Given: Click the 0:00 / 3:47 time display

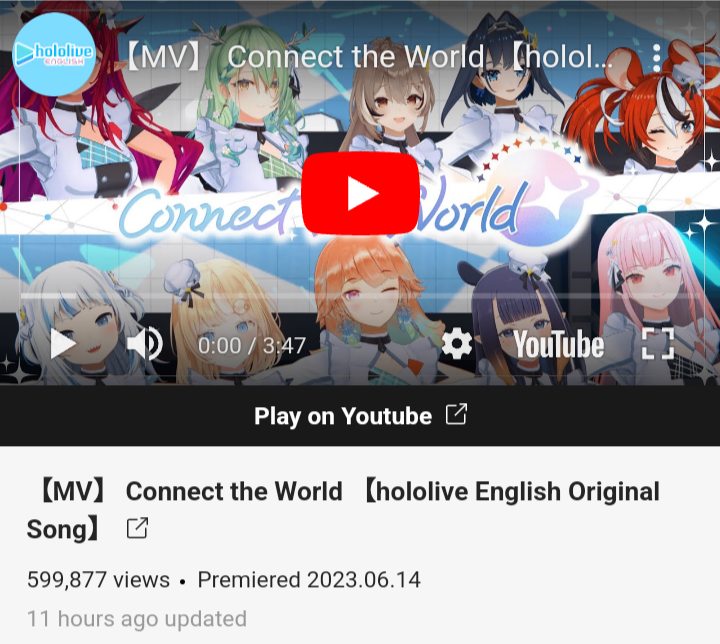Looking at the screenshot, I should coord(252,345).
